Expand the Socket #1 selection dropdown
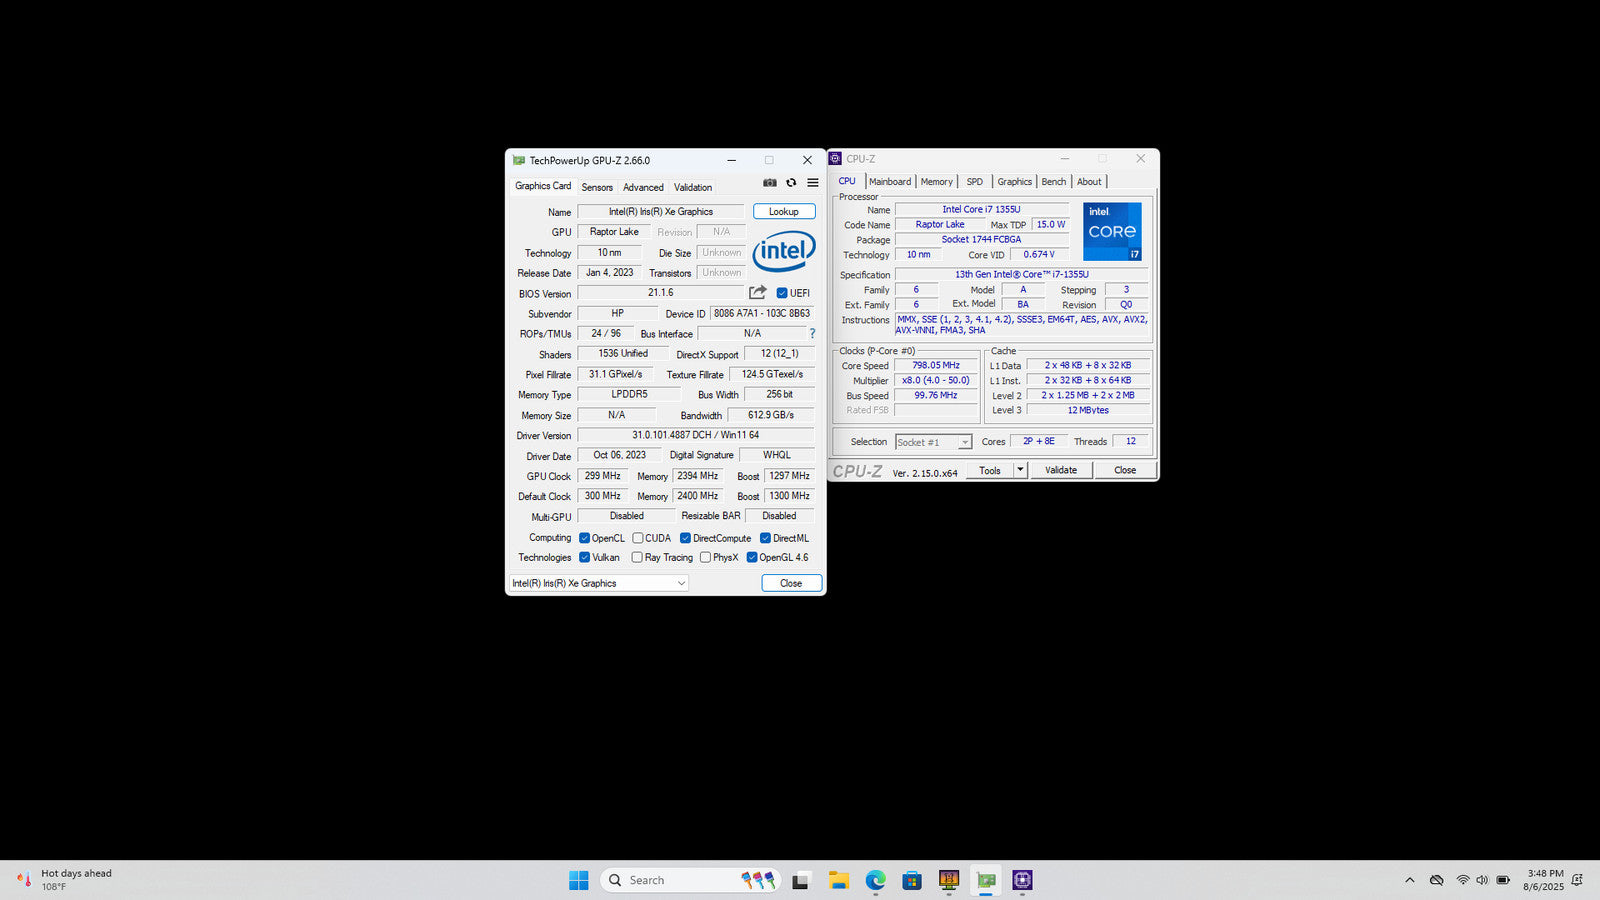The width and height of the screenshot is (1600, 900). click(x=964, y=442)
